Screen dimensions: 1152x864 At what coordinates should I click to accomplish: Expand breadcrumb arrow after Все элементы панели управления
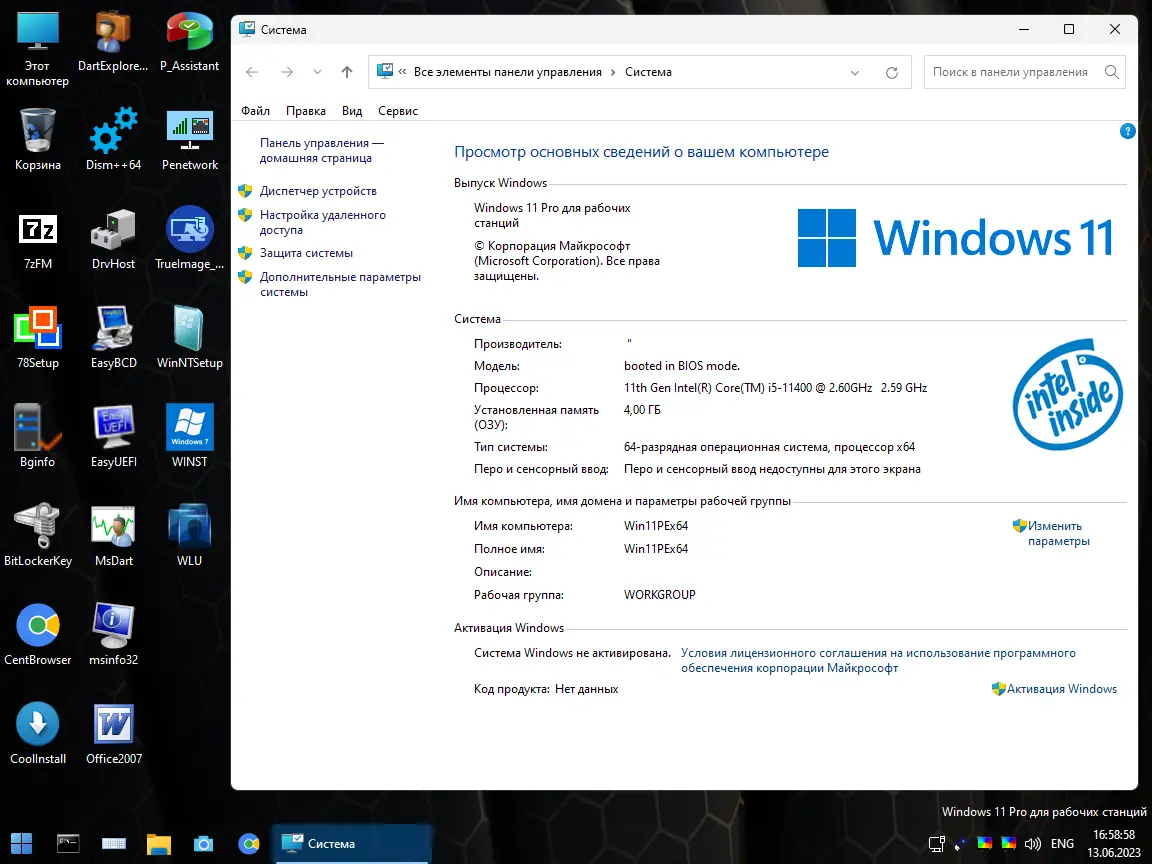click(613, 72)
